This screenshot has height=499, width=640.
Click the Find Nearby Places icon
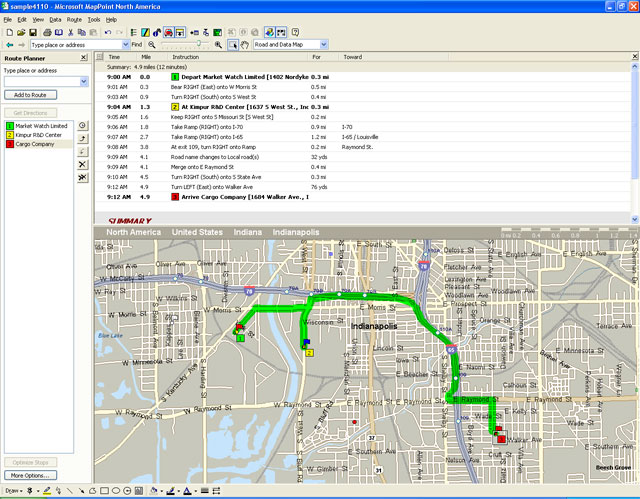(157, 32)
